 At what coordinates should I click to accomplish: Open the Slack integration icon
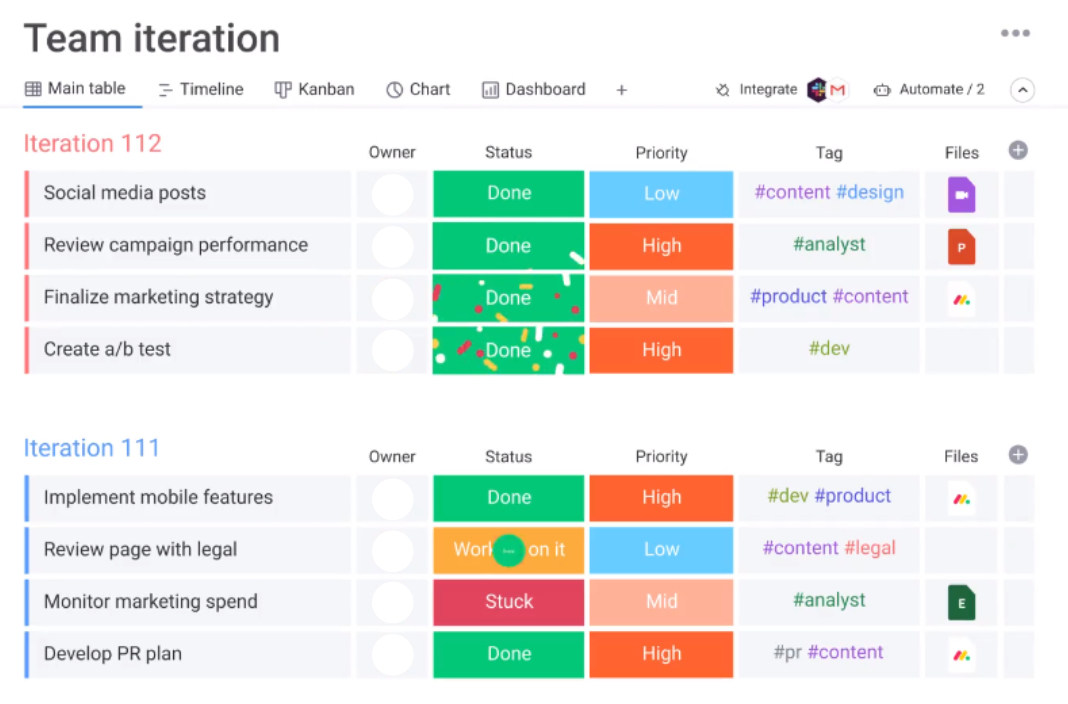[818, 90]
